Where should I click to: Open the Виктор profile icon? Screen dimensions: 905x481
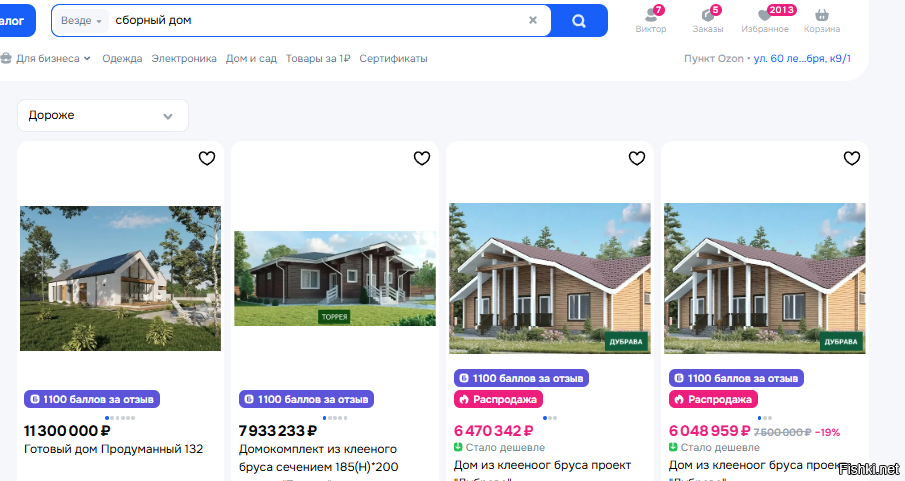(x=651, y=17)
